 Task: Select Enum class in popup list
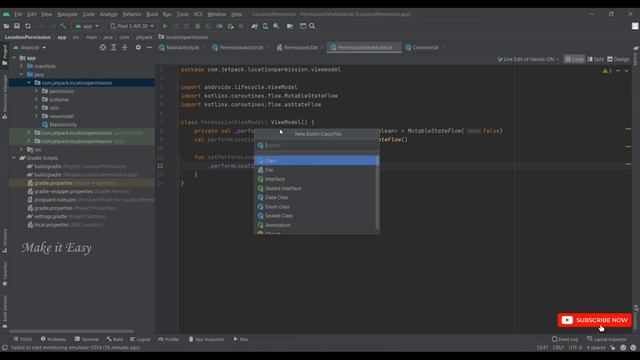(x=316, y=207)
